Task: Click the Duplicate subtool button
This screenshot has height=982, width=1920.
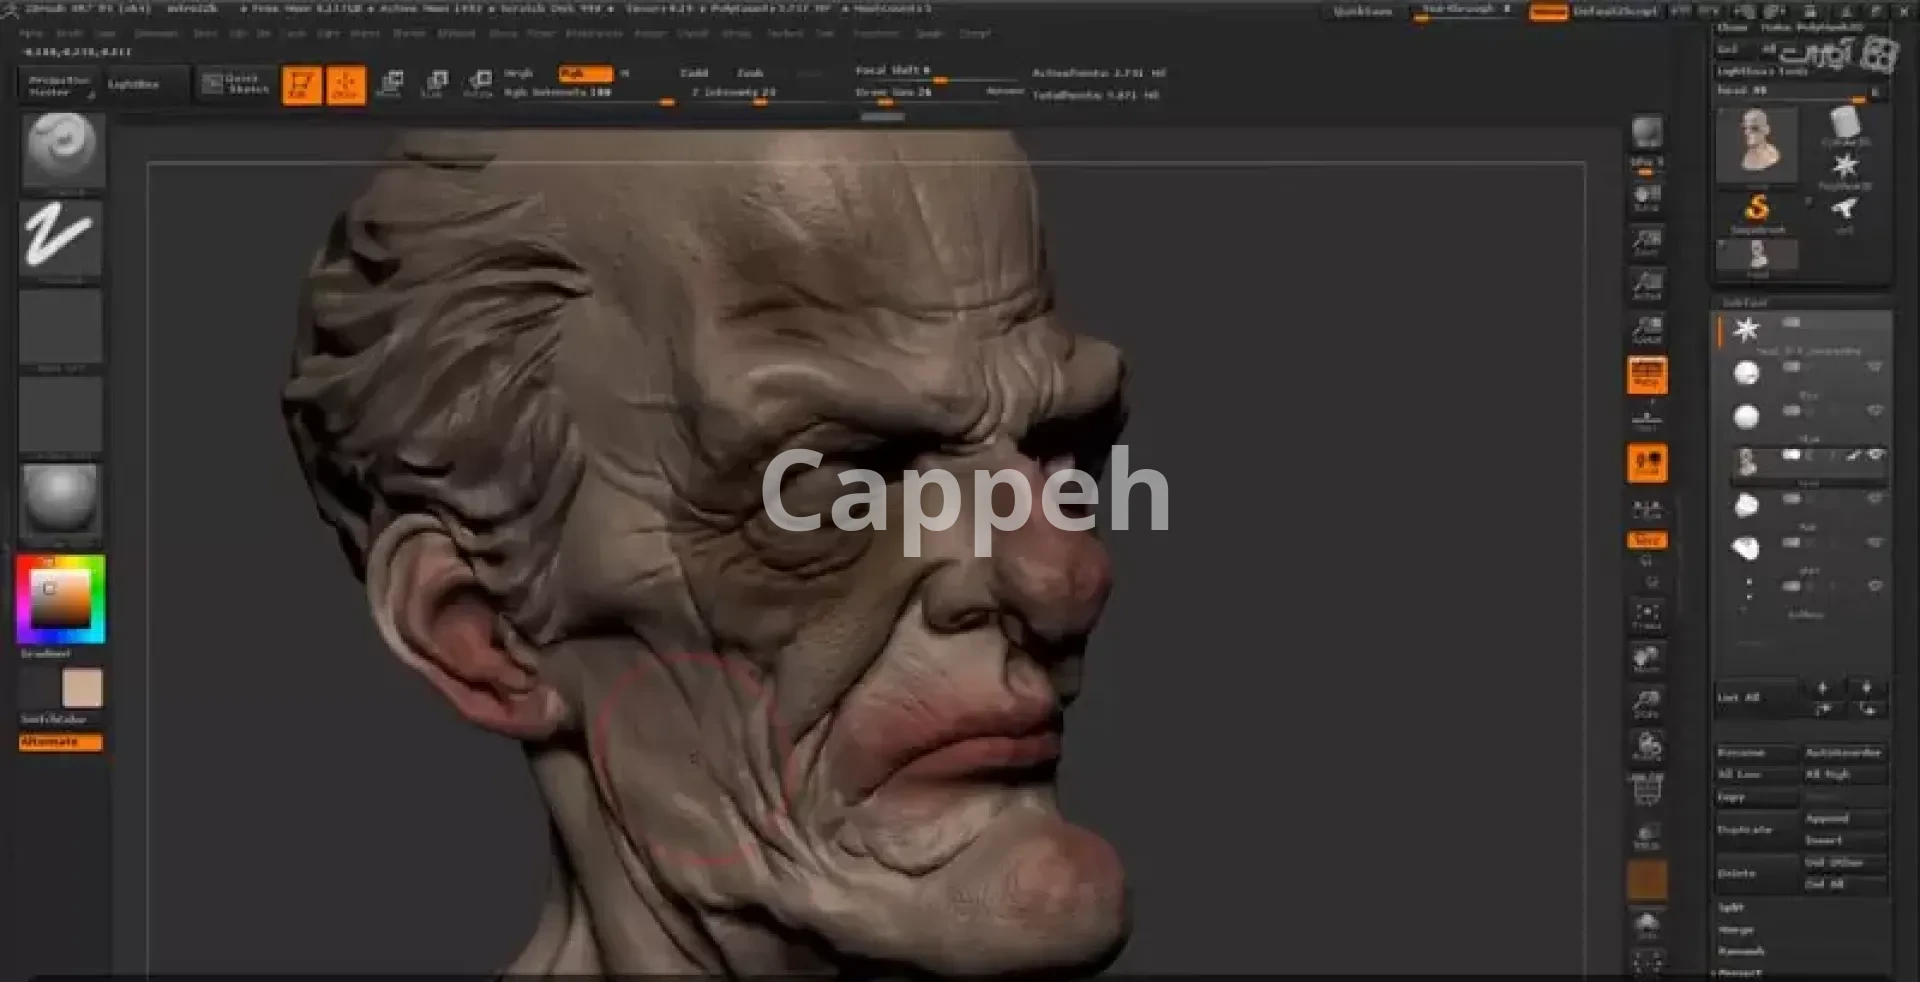Action: tap(1745, 830)
